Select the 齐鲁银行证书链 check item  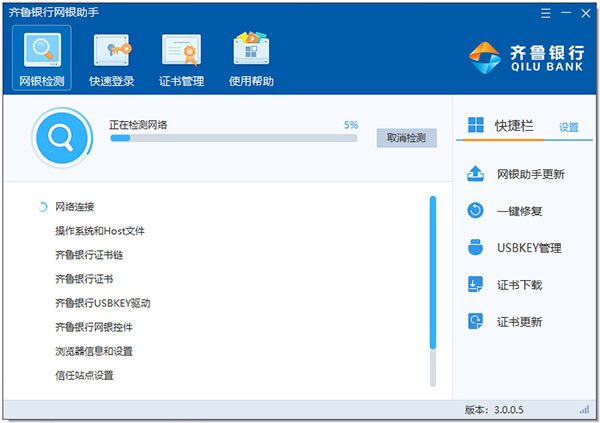89,255
